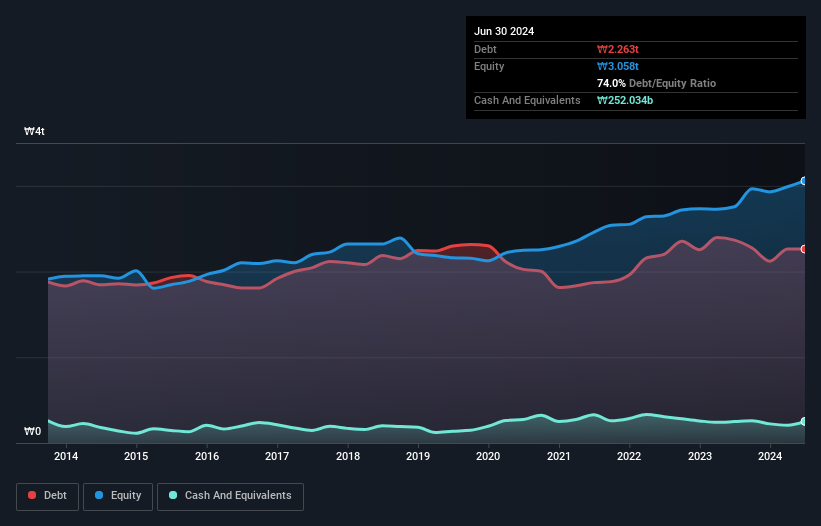Click the 2019 x-axis label

pyautogui.click(x=418, y=456)
